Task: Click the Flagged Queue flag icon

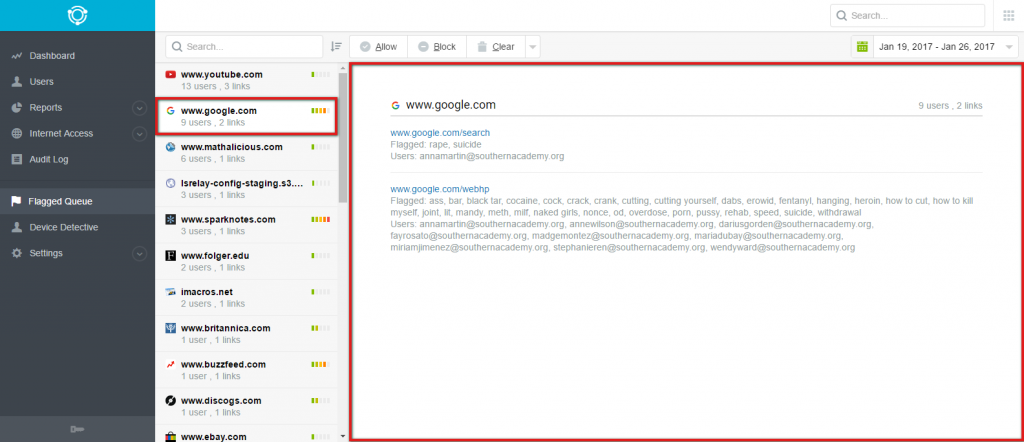Action: click(x=16, y=201)
